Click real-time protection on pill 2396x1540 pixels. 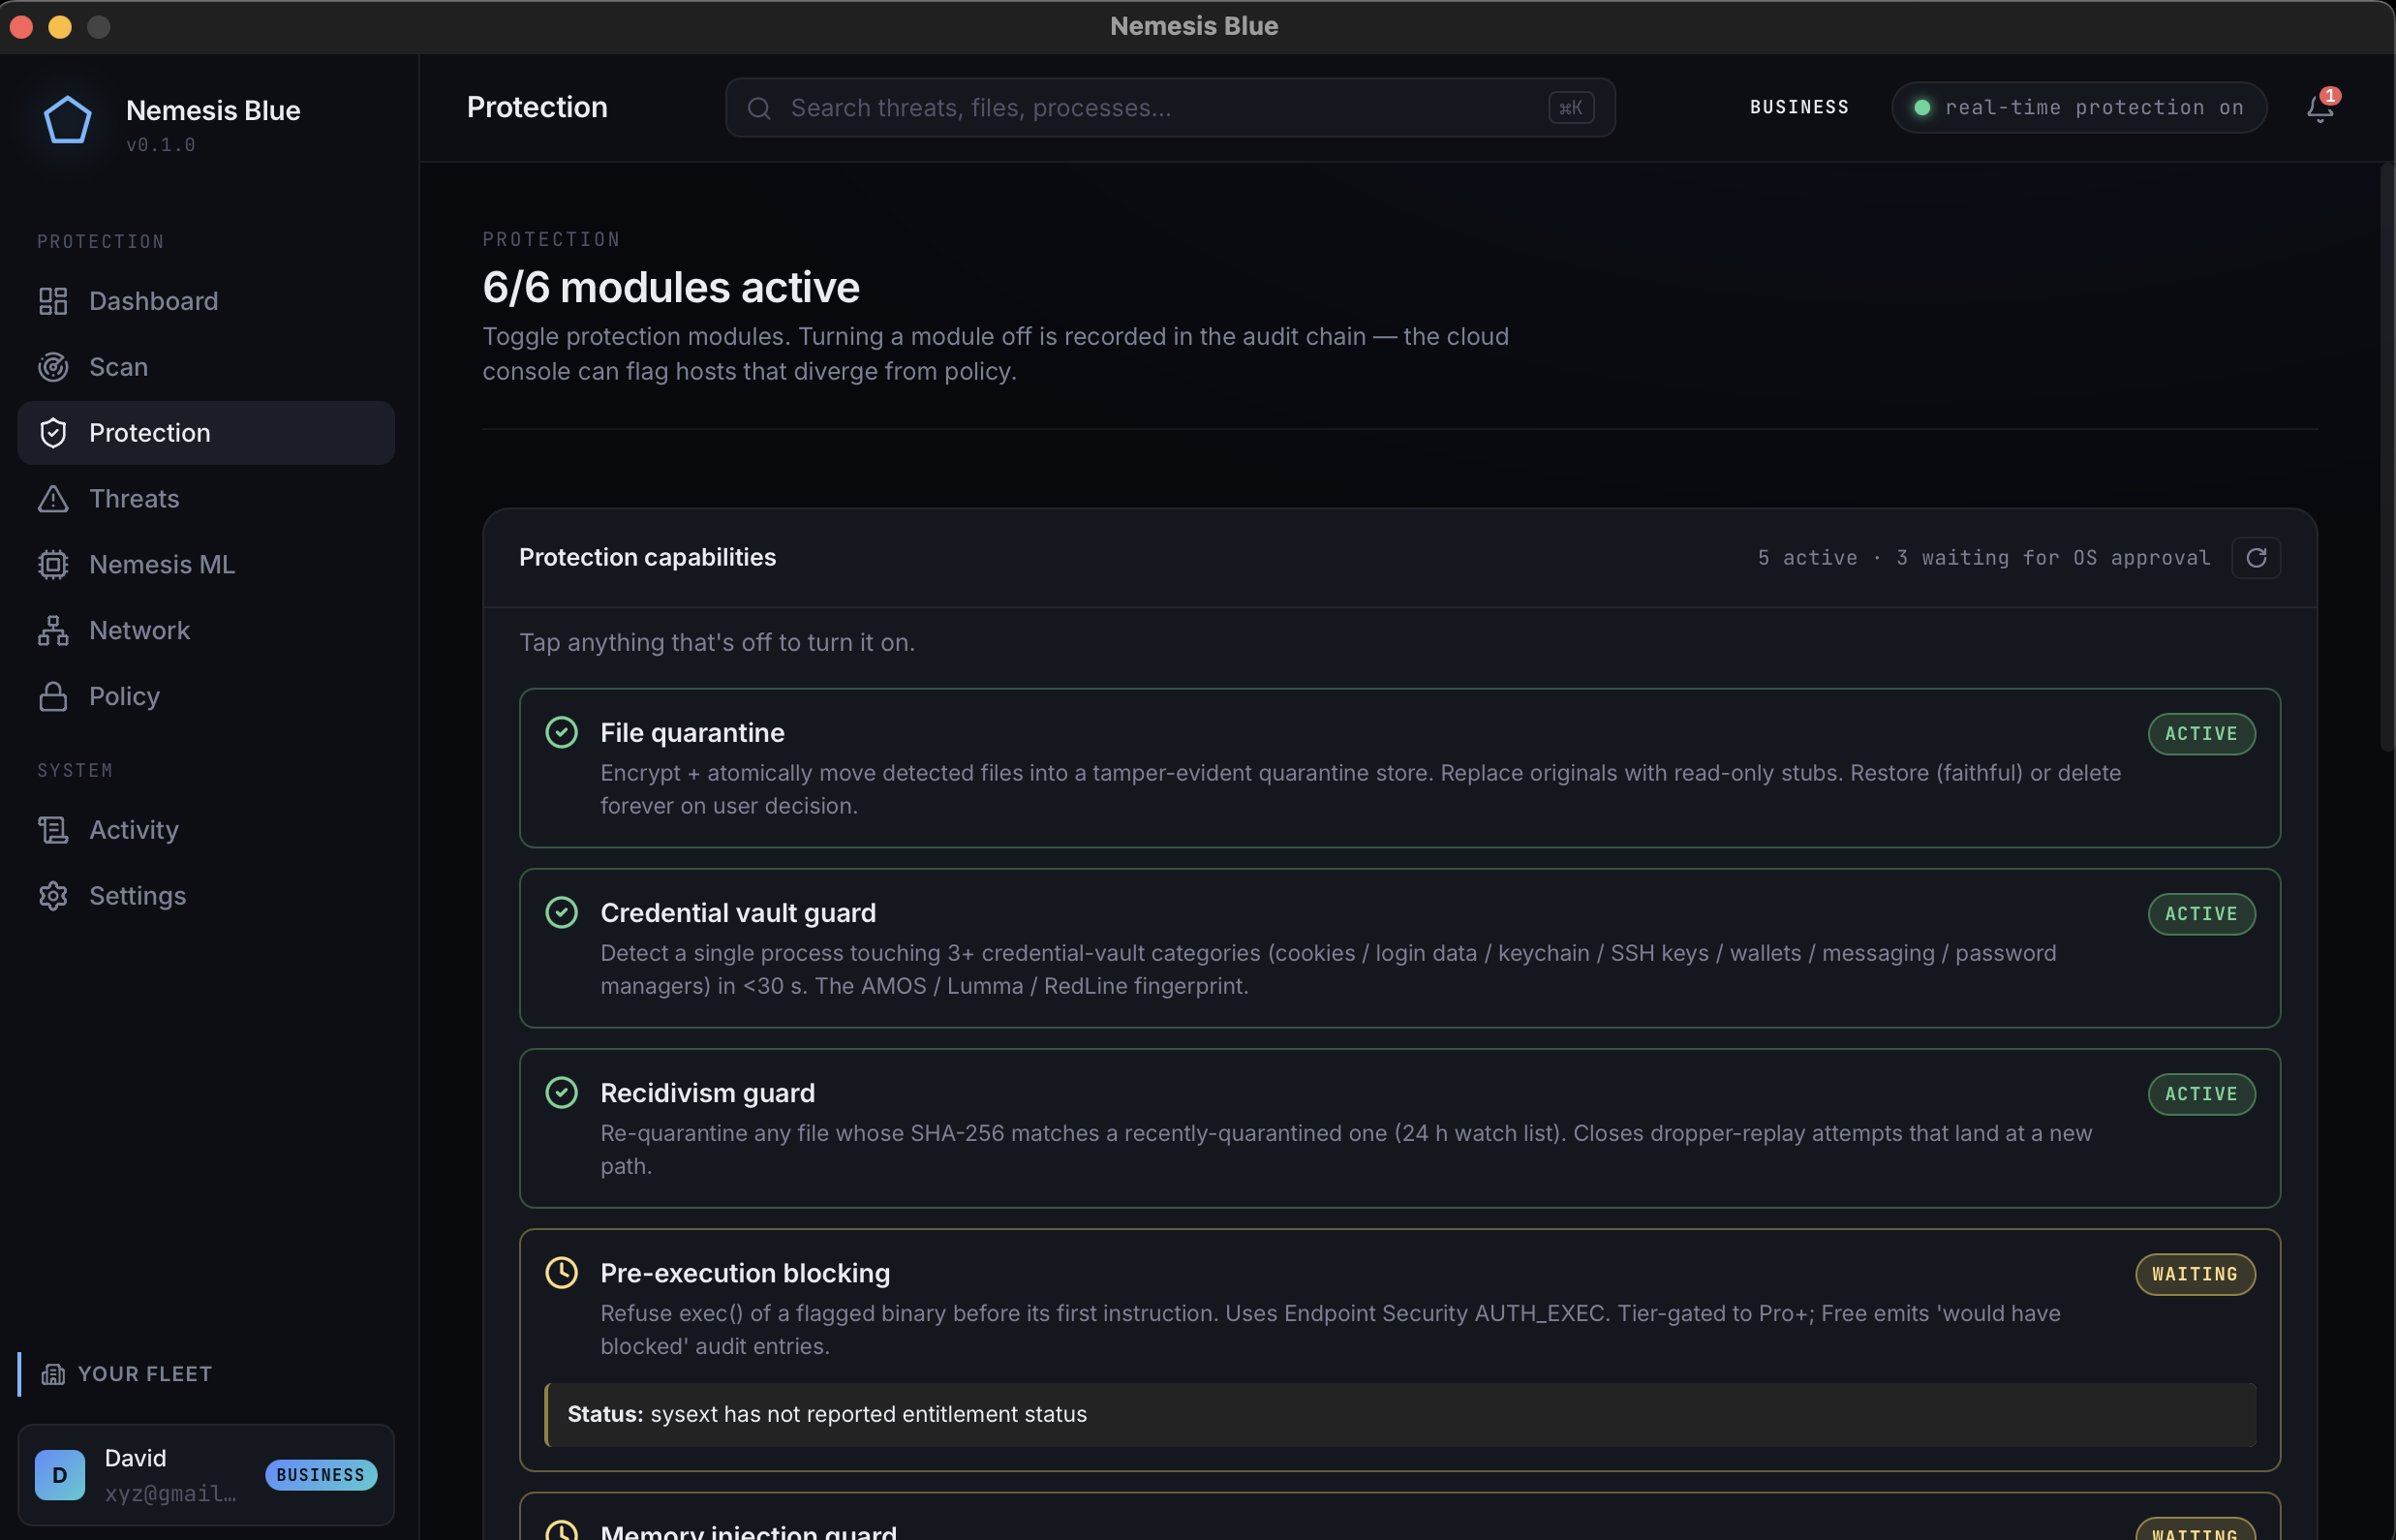tap(2079, 108)
